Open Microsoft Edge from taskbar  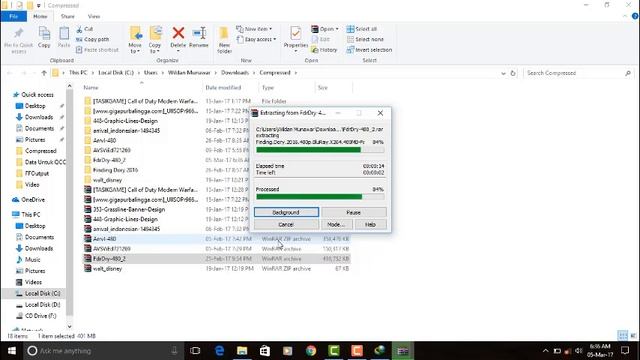coord(220,351)
